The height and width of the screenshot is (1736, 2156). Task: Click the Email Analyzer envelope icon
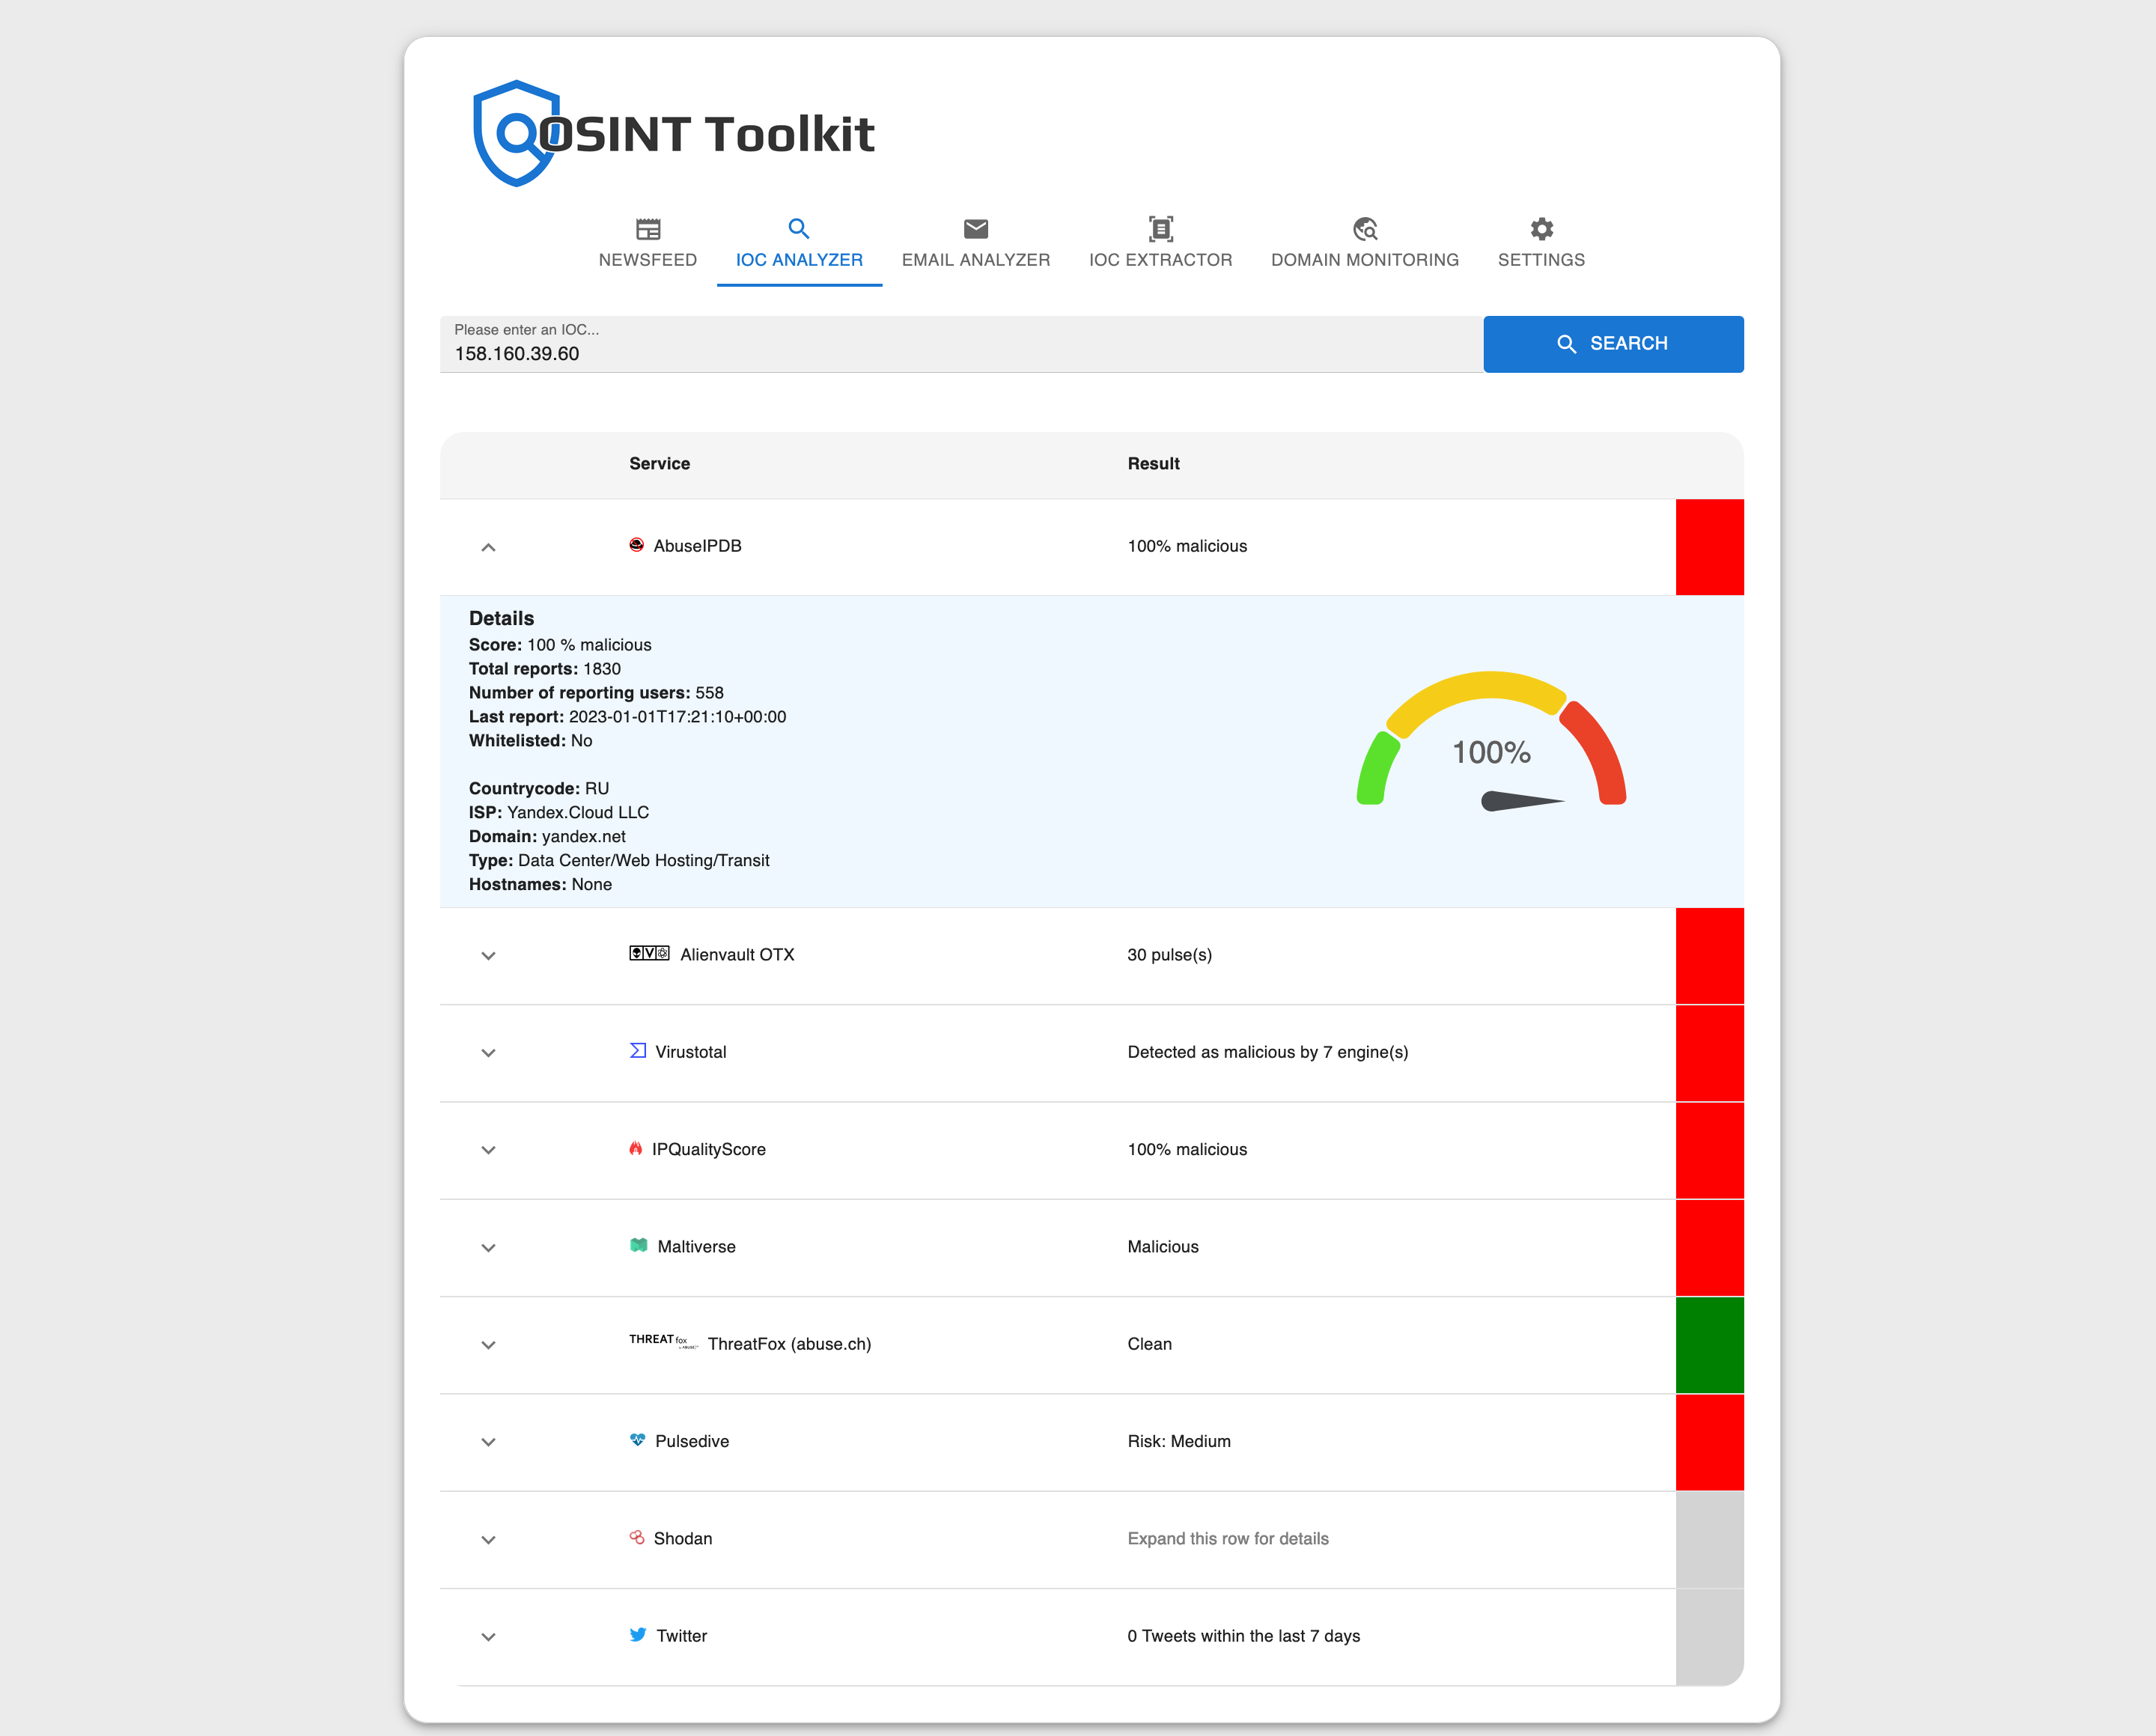coord(976,229)
